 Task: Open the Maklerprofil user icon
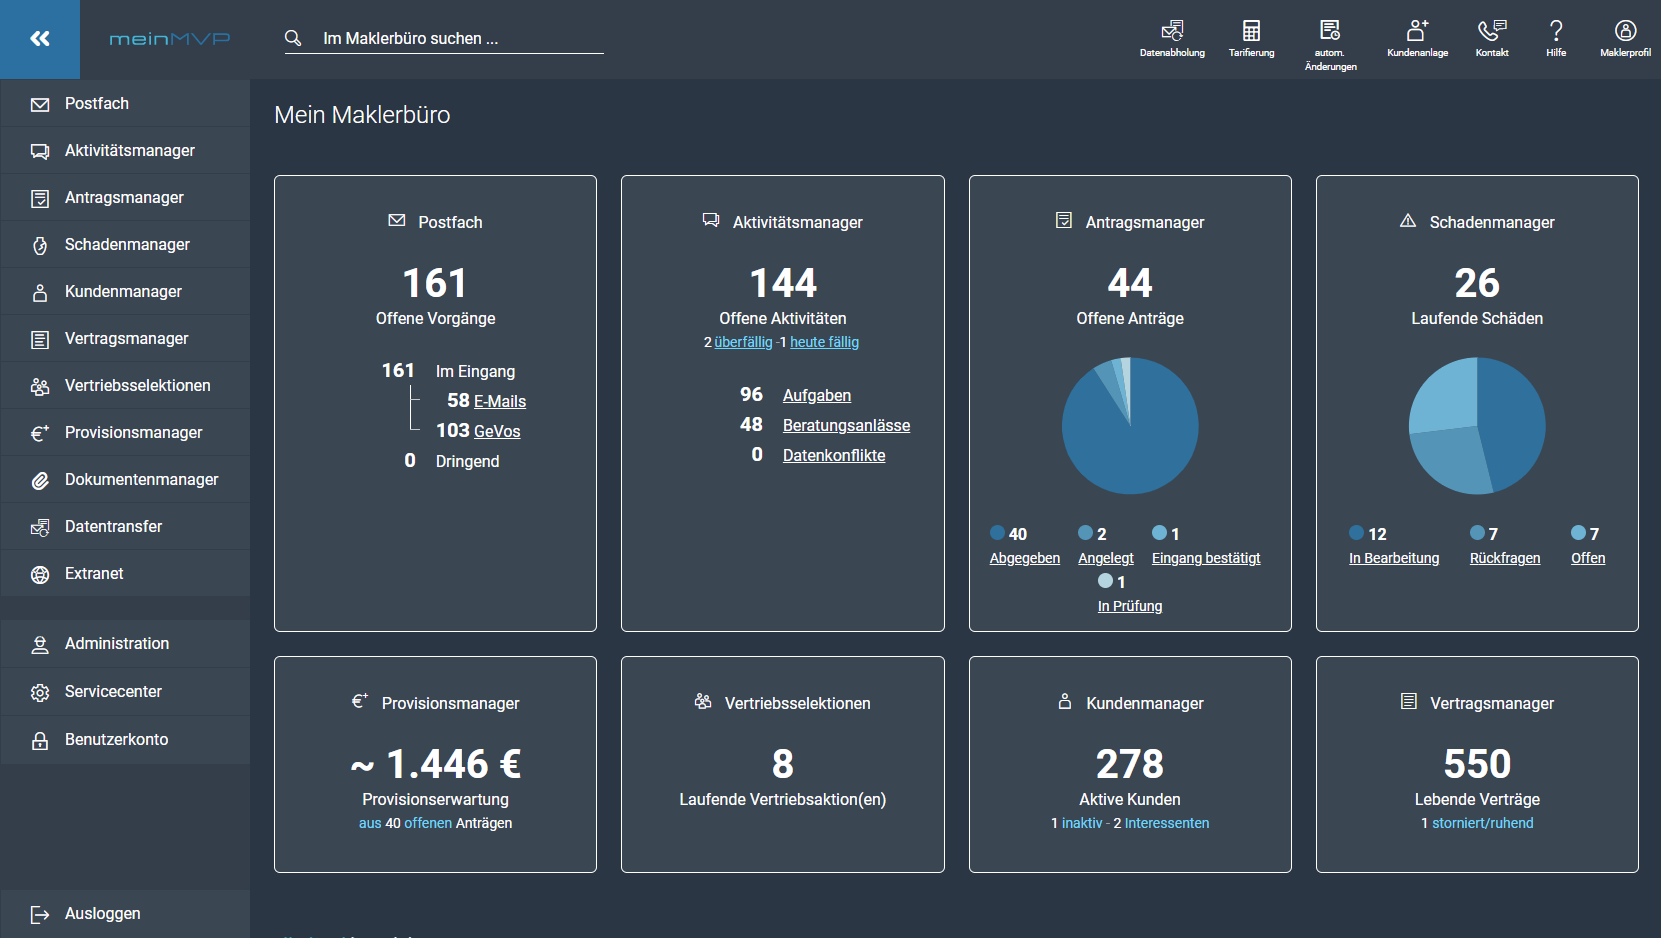click(x=1625, y=38)
